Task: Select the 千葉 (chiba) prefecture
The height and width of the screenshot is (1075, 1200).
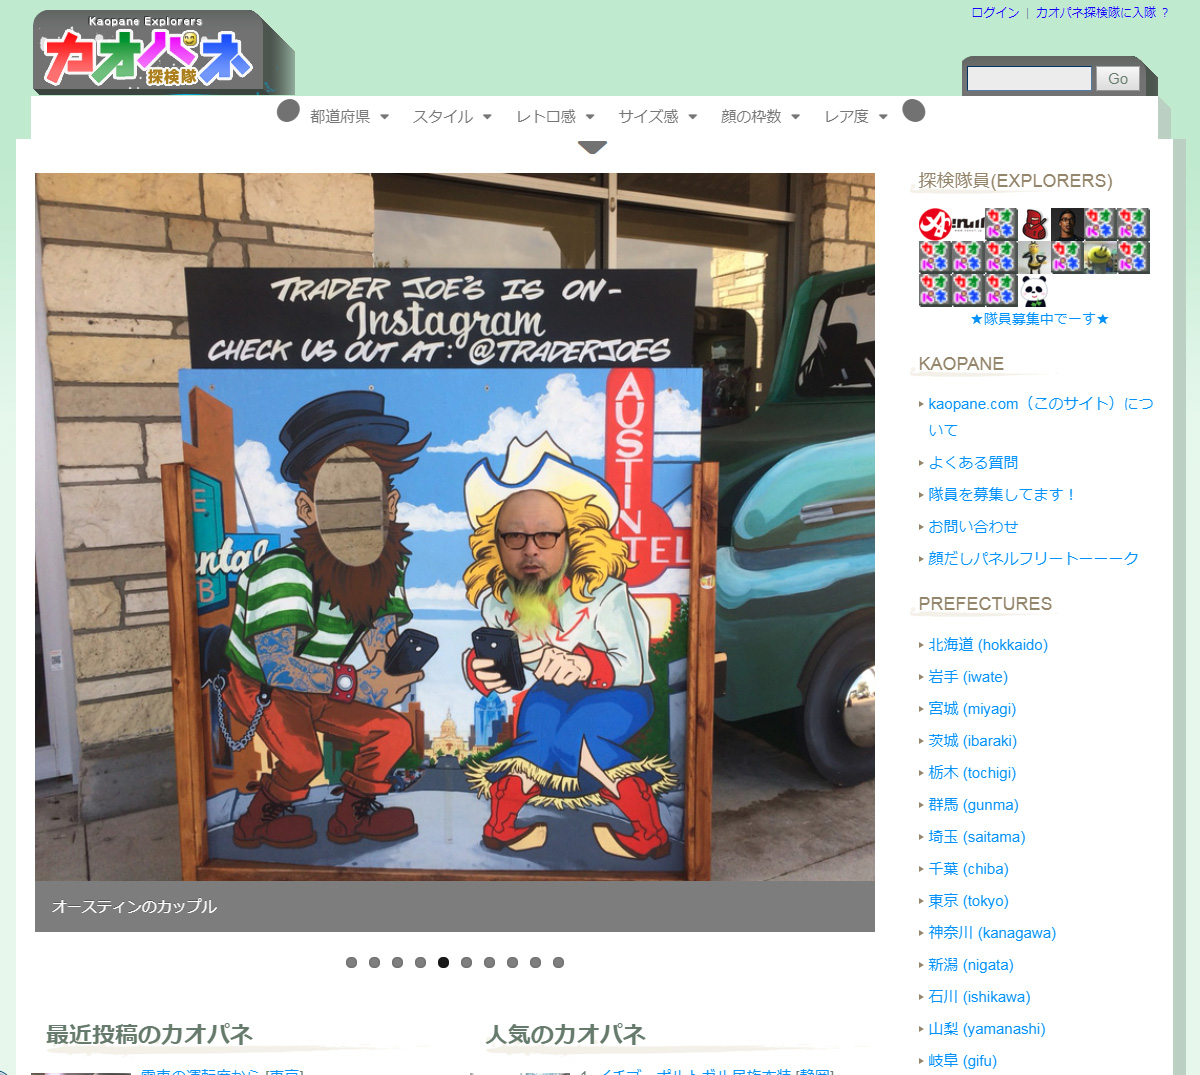Action: coord(968,869)
